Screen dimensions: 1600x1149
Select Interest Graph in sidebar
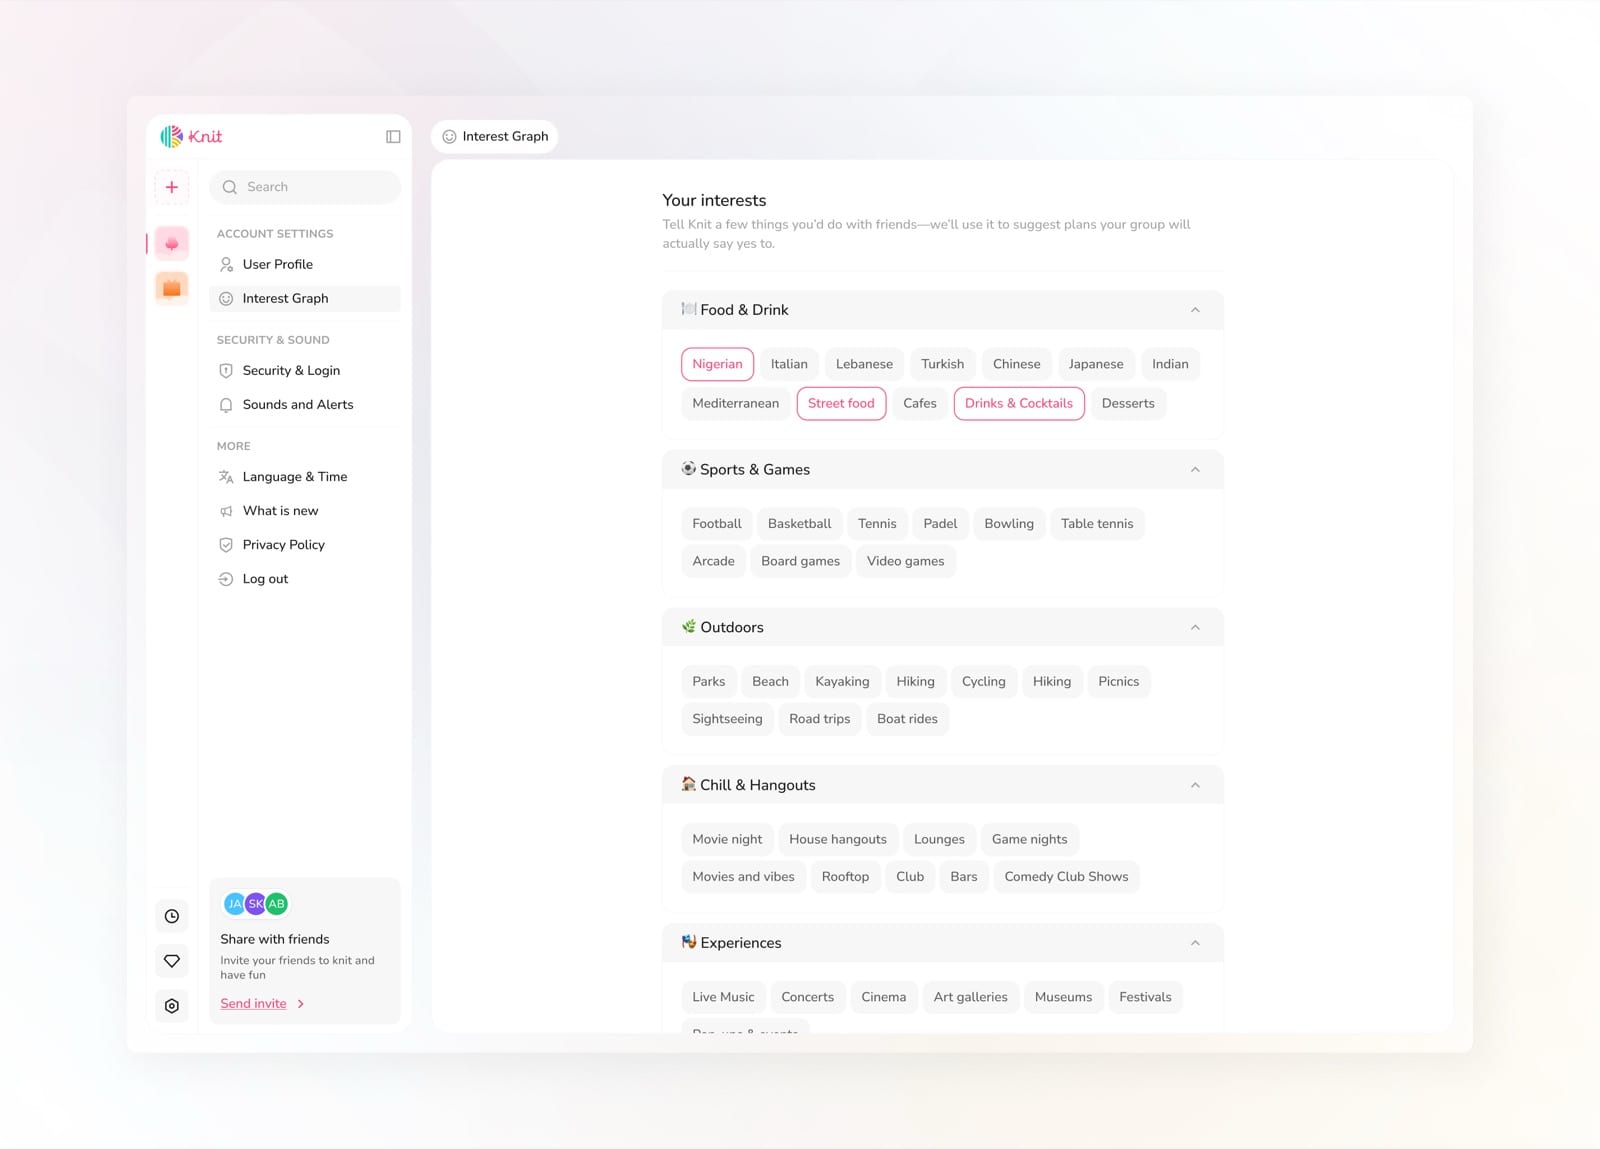click(x=305, y=298)
